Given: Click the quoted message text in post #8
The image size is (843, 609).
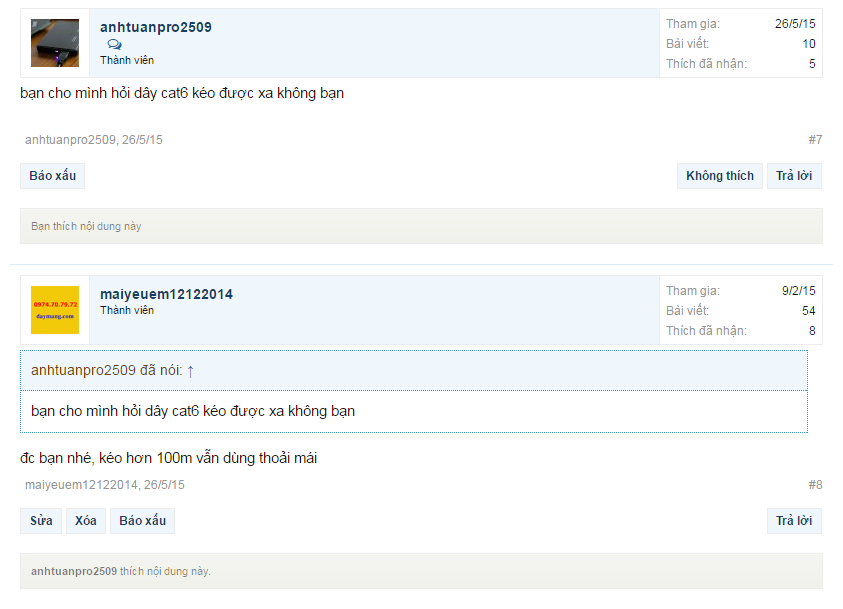Looking at the screenshot, I should pyautogui.click(x=193, y=411).
